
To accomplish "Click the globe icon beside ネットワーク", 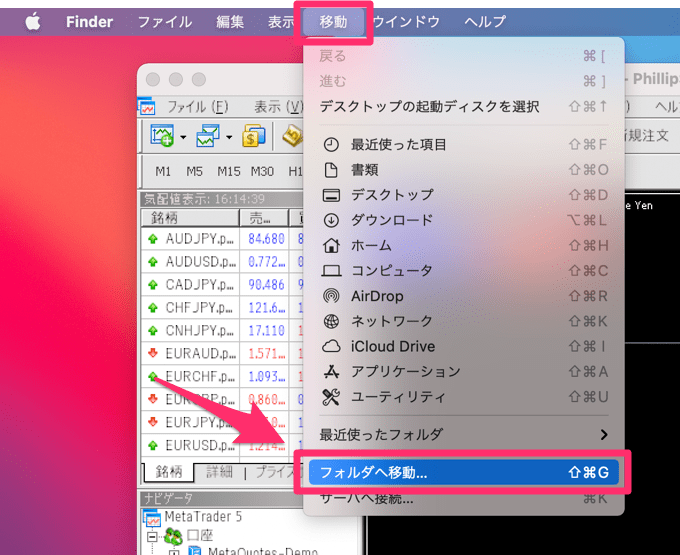I will click(331, 321).
